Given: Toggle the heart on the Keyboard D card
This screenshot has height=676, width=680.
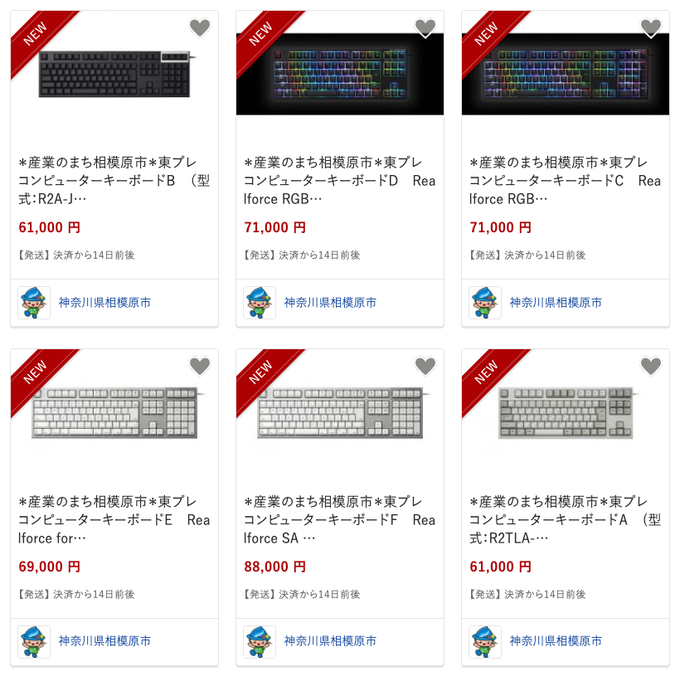Looking at the screenshot, I should tap(425, 28).
